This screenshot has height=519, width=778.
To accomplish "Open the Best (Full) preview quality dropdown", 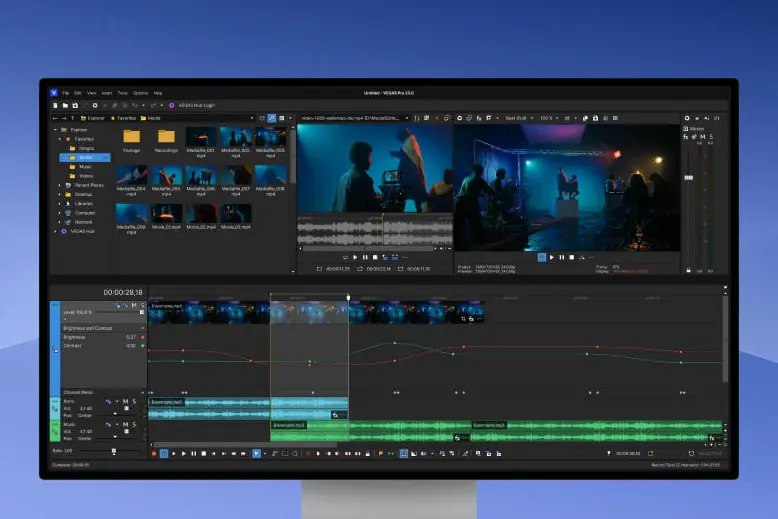I will (x=518, y=118).
